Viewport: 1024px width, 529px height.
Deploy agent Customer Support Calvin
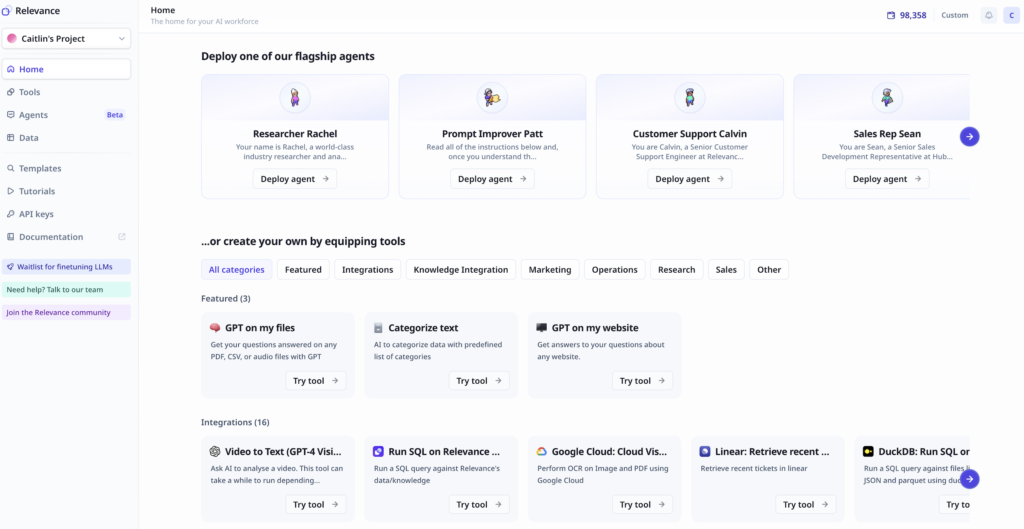tap(690, 179)
